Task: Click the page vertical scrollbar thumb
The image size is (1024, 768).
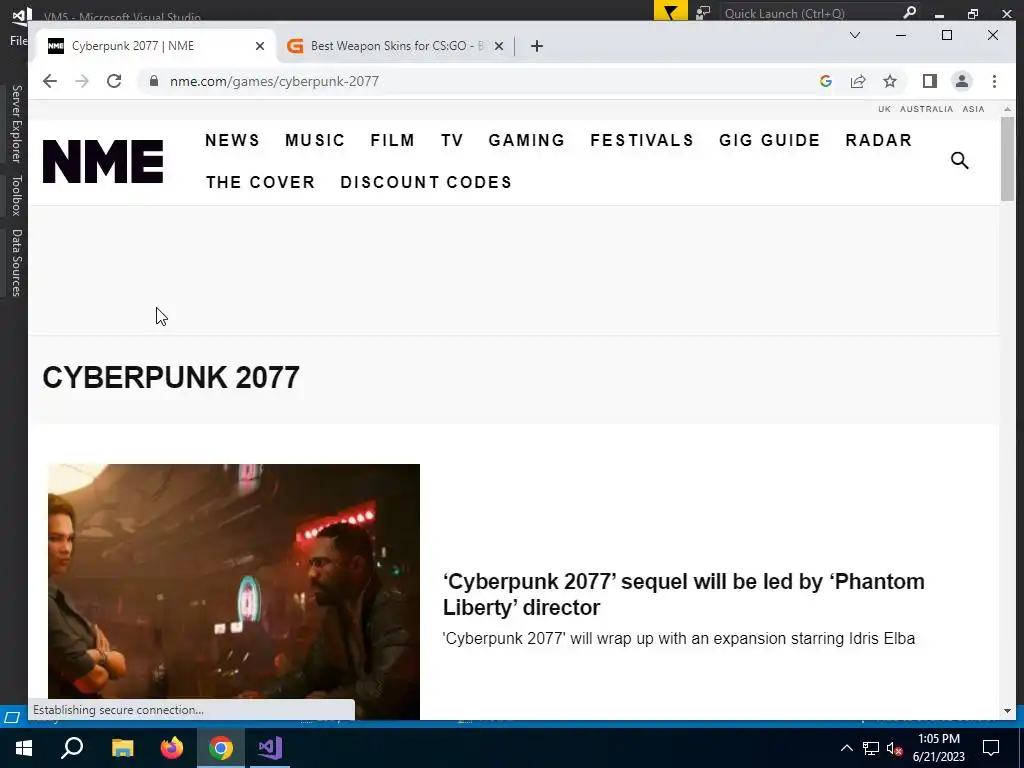Action: pyautogui.click(x=1007, y=159)
